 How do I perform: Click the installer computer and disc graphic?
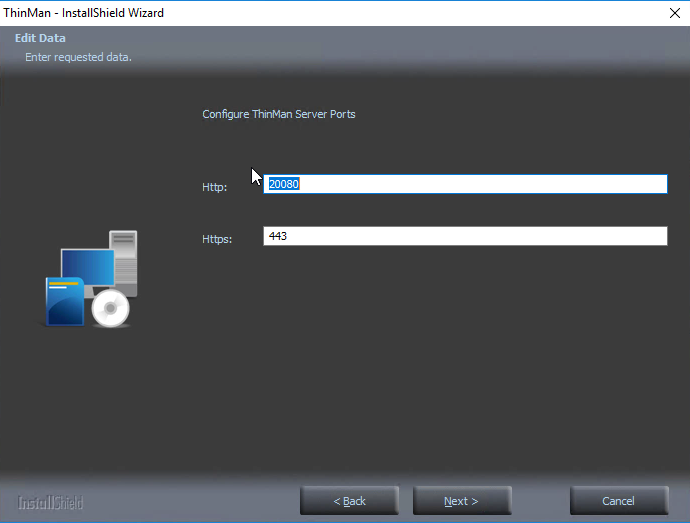point(92,279)
